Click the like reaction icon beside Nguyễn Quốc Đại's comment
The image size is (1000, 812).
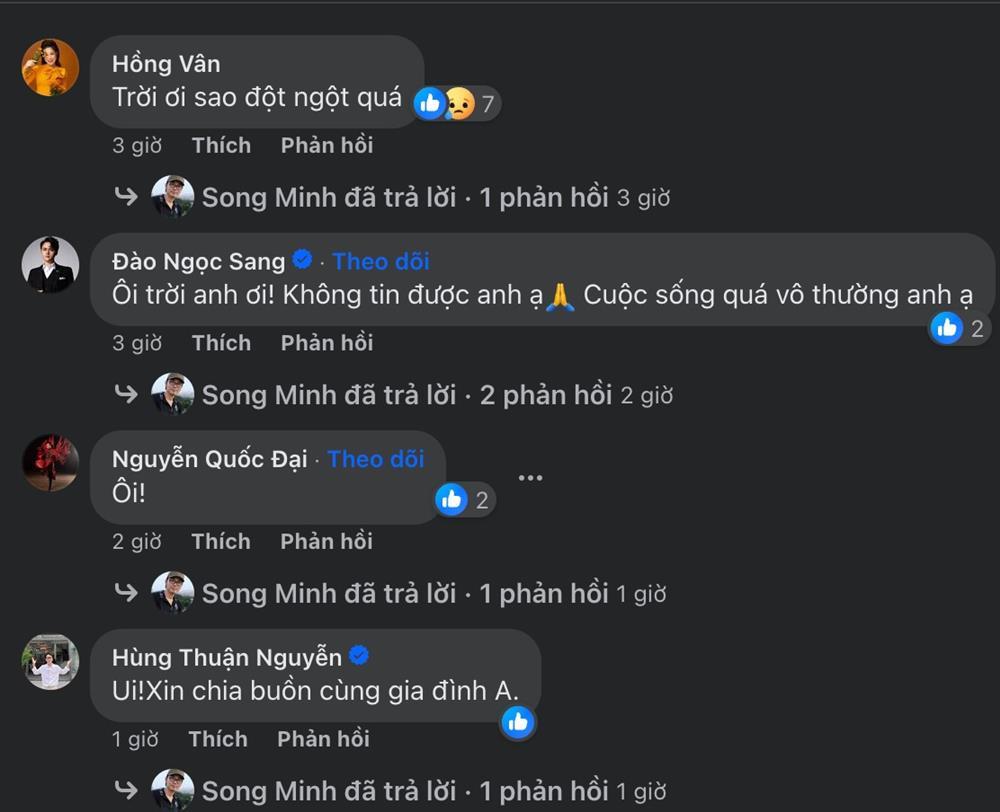[451, 499]
